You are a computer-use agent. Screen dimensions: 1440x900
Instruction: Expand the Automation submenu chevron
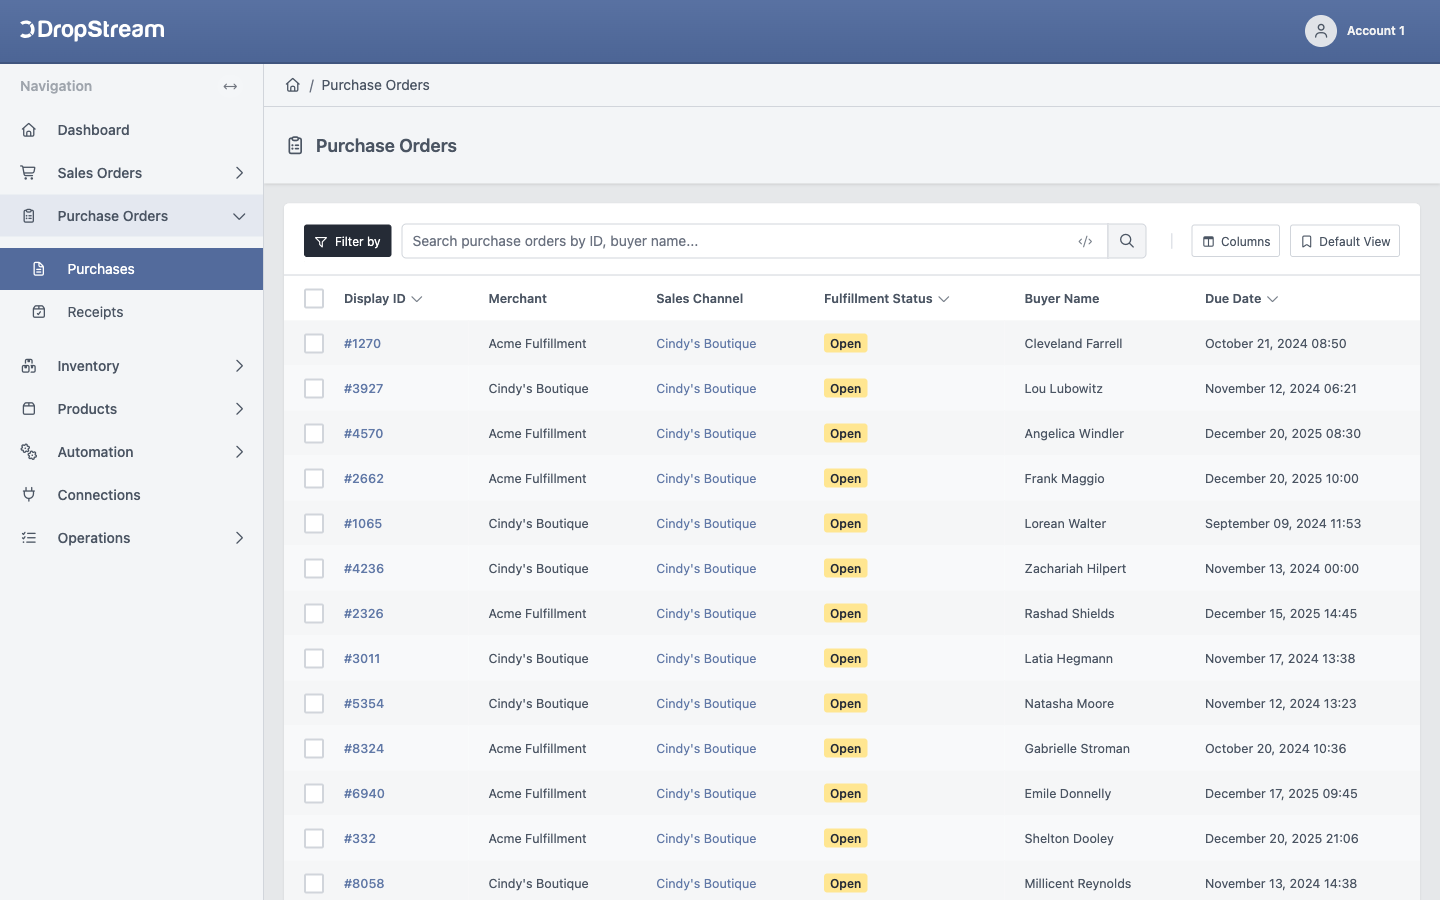[239, 452]
